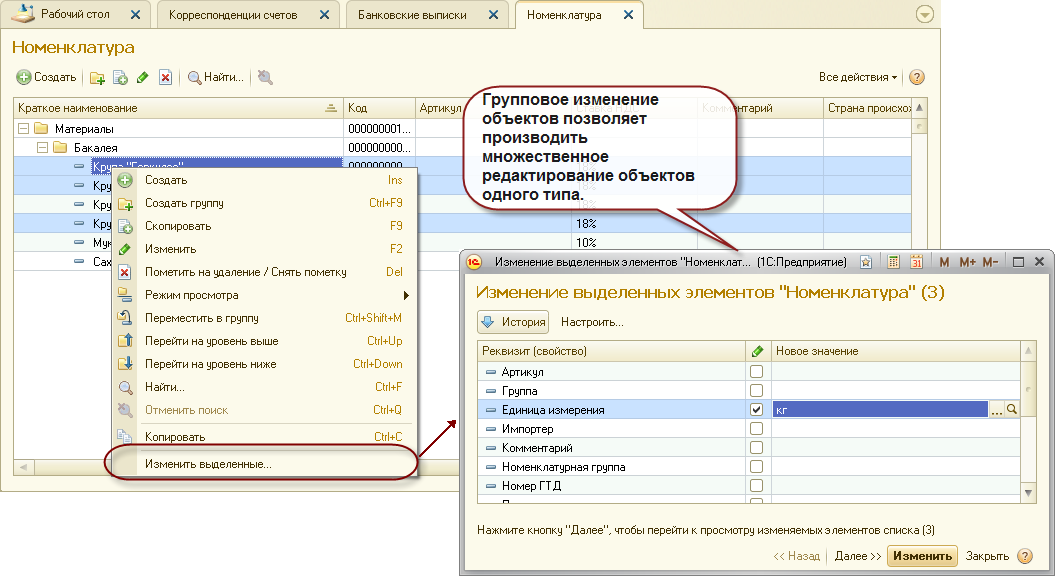Click the help question mark near Все действия
Viewport: 1057px width, 576px height.
pos(916,77)
